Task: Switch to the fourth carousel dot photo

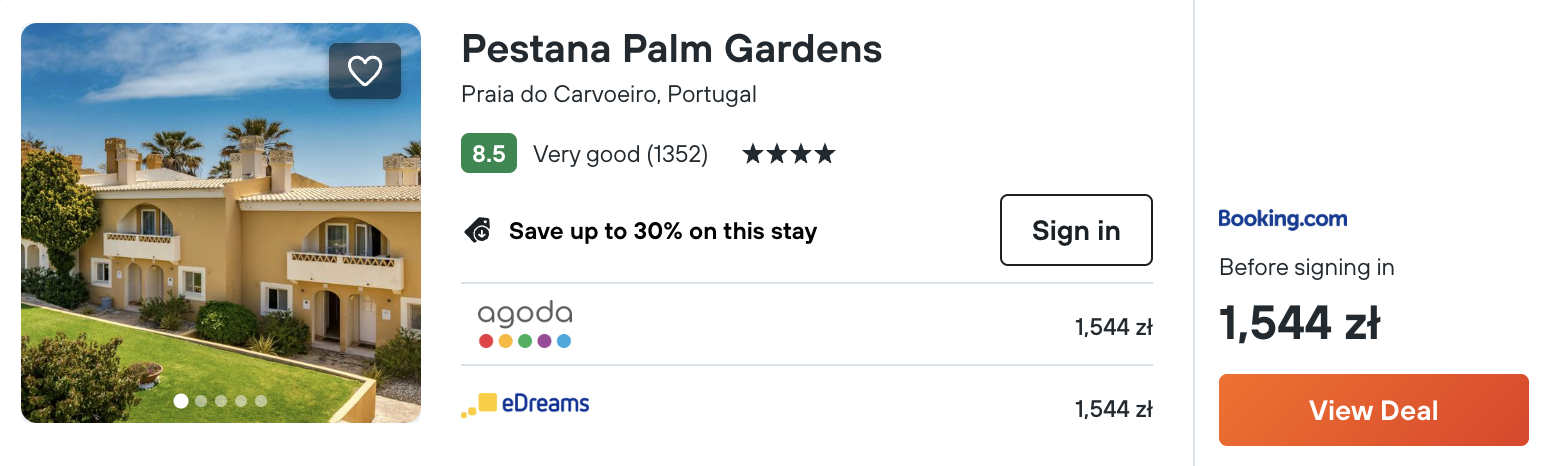Action: point(241,401)
